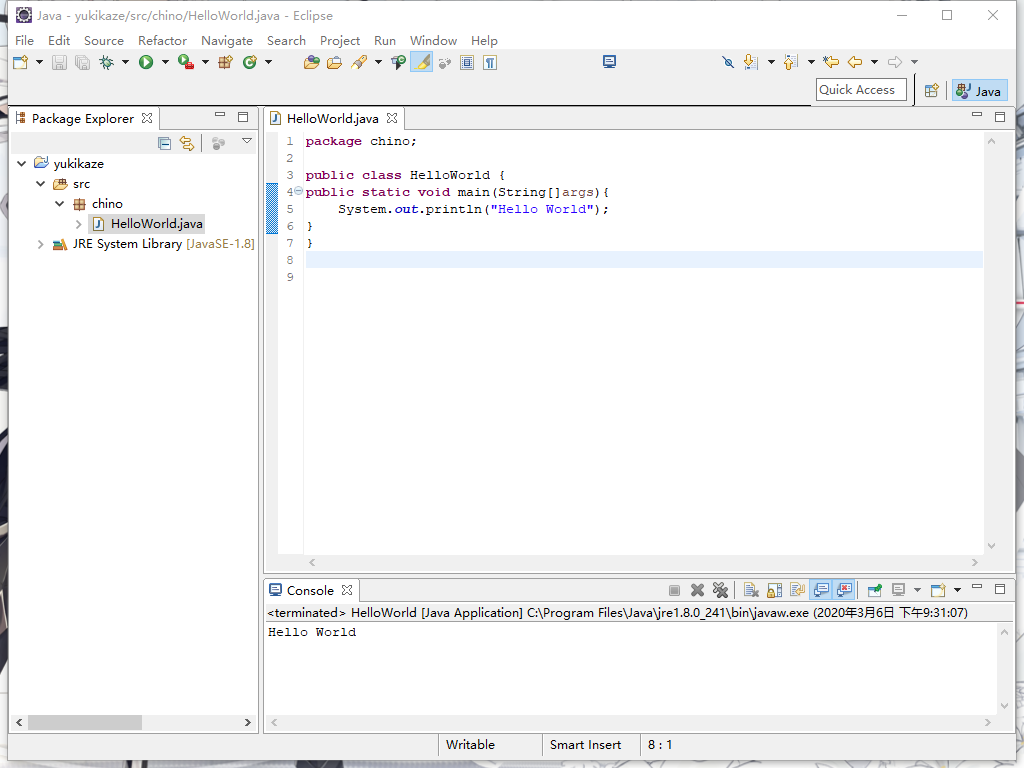1024x768 pixels.
Task: Select the HelloWorld.java editor tab
Action: tap(332, 118)
